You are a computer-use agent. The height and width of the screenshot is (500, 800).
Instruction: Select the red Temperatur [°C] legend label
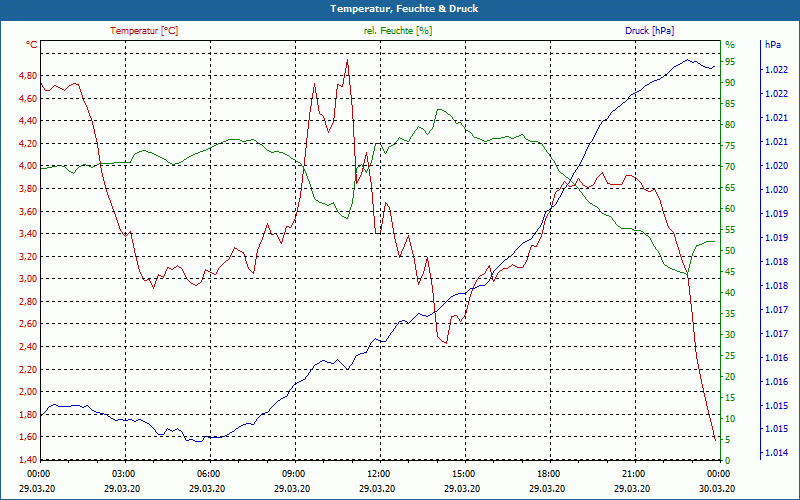coord(144,31)
